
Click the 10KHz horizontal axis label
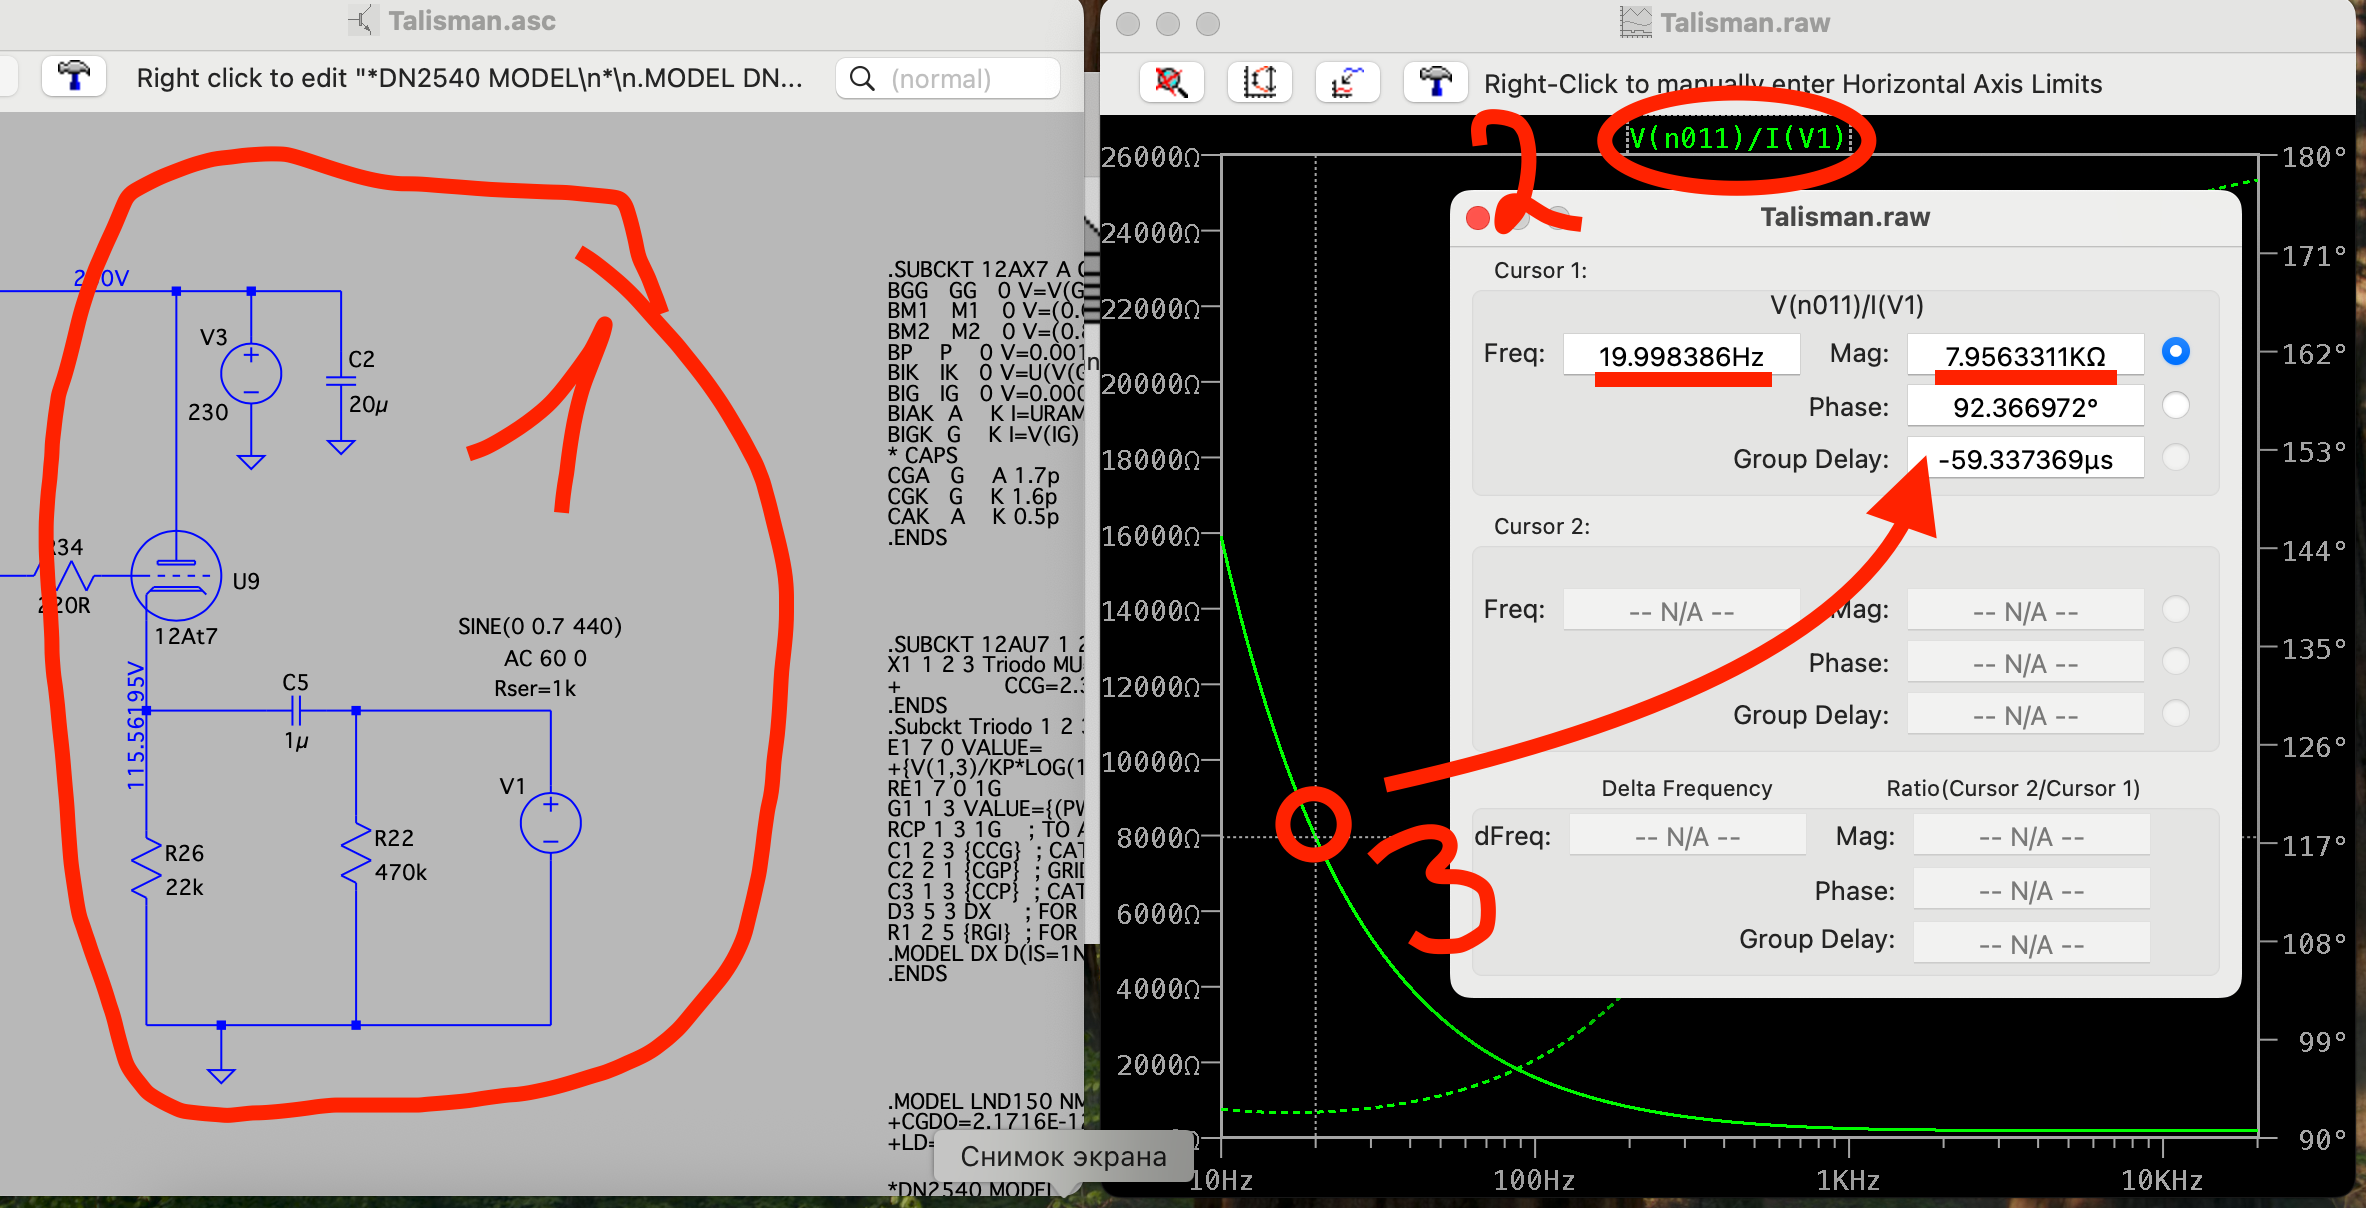point(2162,1180)
